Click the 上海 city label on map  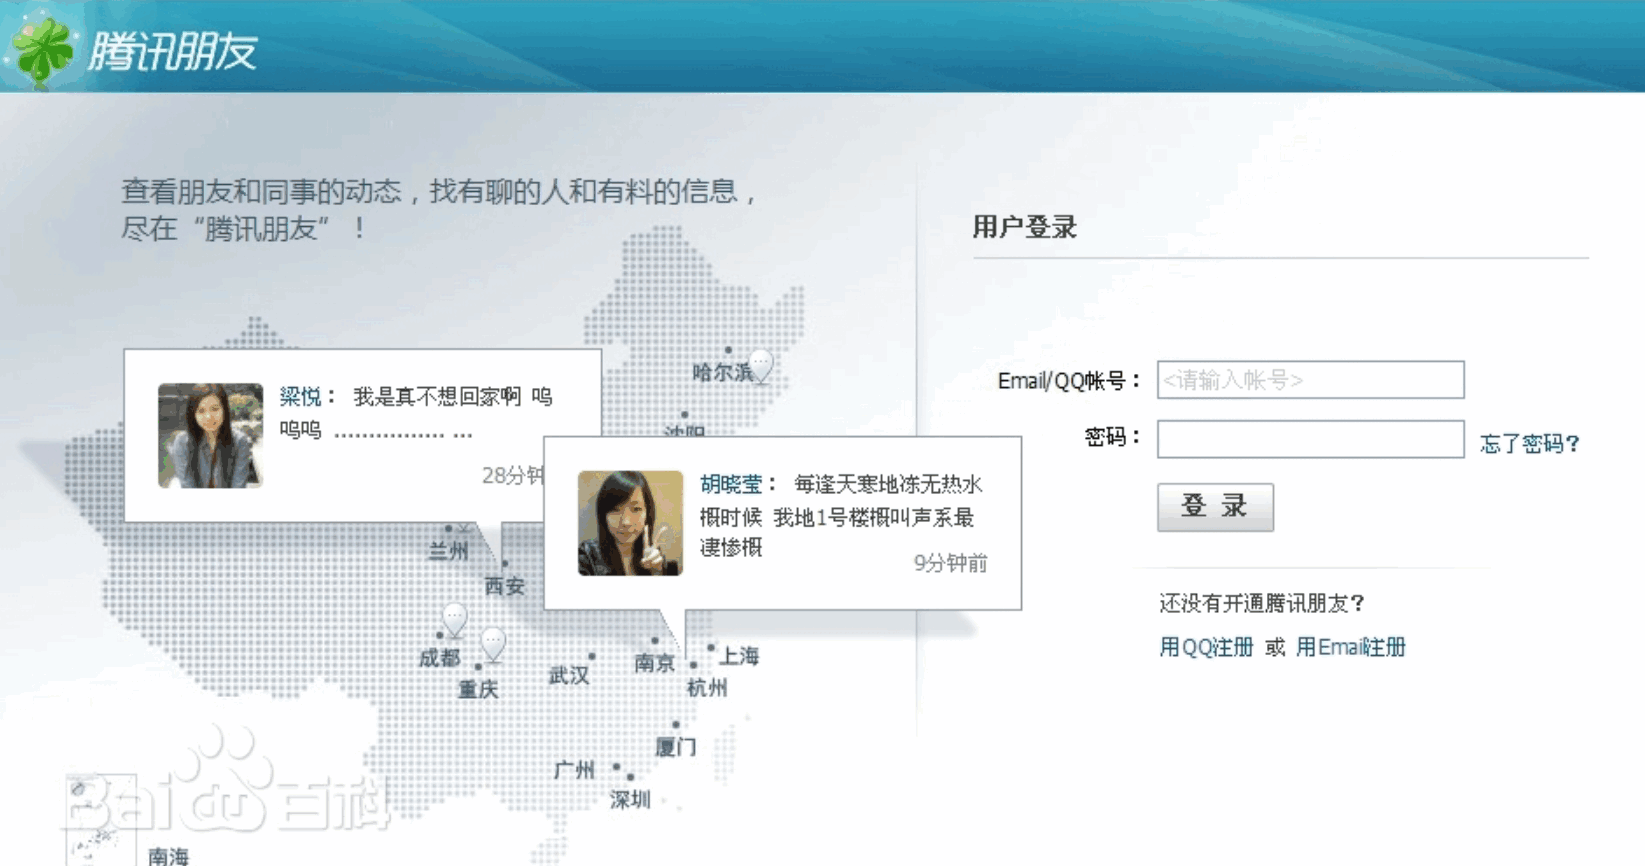point(739,656)
